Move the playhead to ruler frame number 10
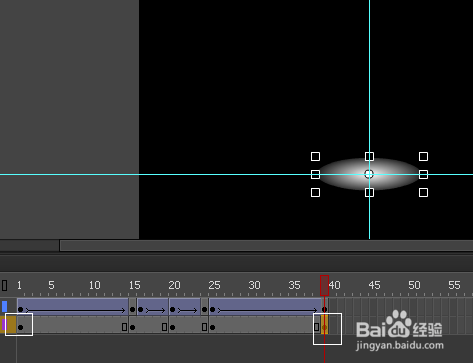The image size is (473, 363). (95, 285)
